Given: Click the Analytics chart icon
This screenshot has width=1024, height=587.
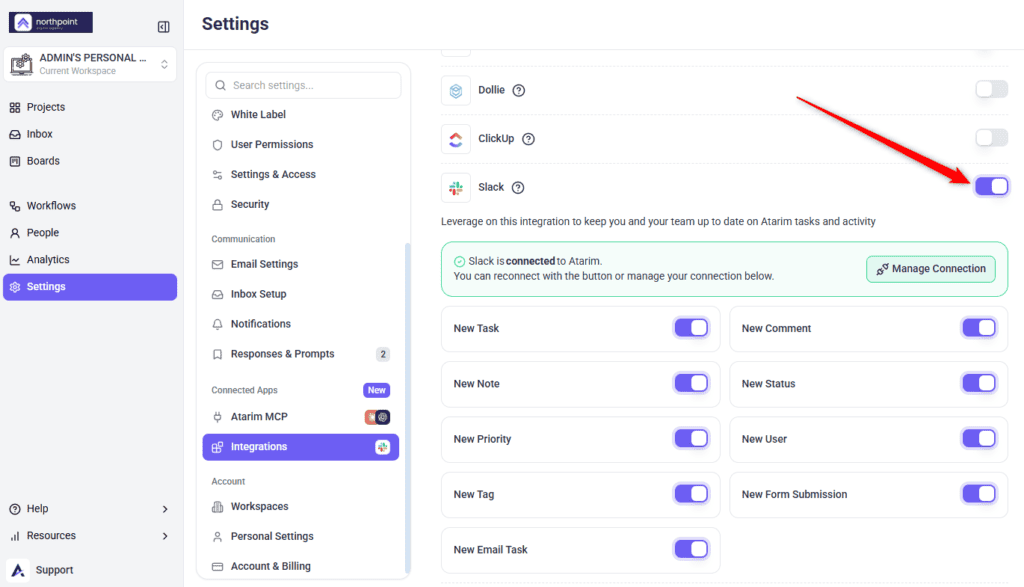Looking at the screenshot, I should pos(15,260).
